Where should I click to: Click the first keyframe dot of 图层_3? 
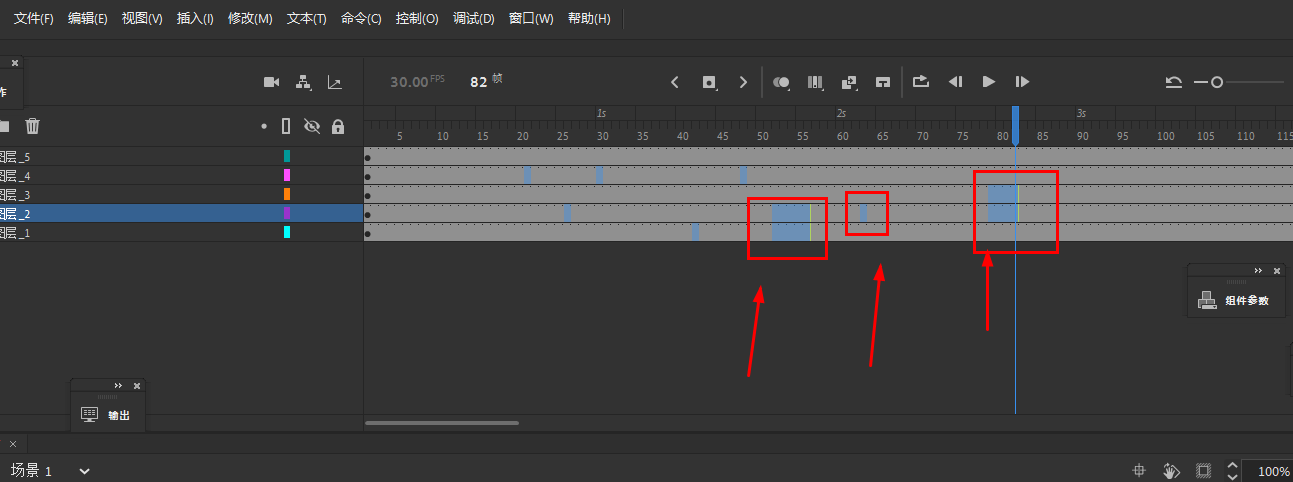click(x=368, y=196)
